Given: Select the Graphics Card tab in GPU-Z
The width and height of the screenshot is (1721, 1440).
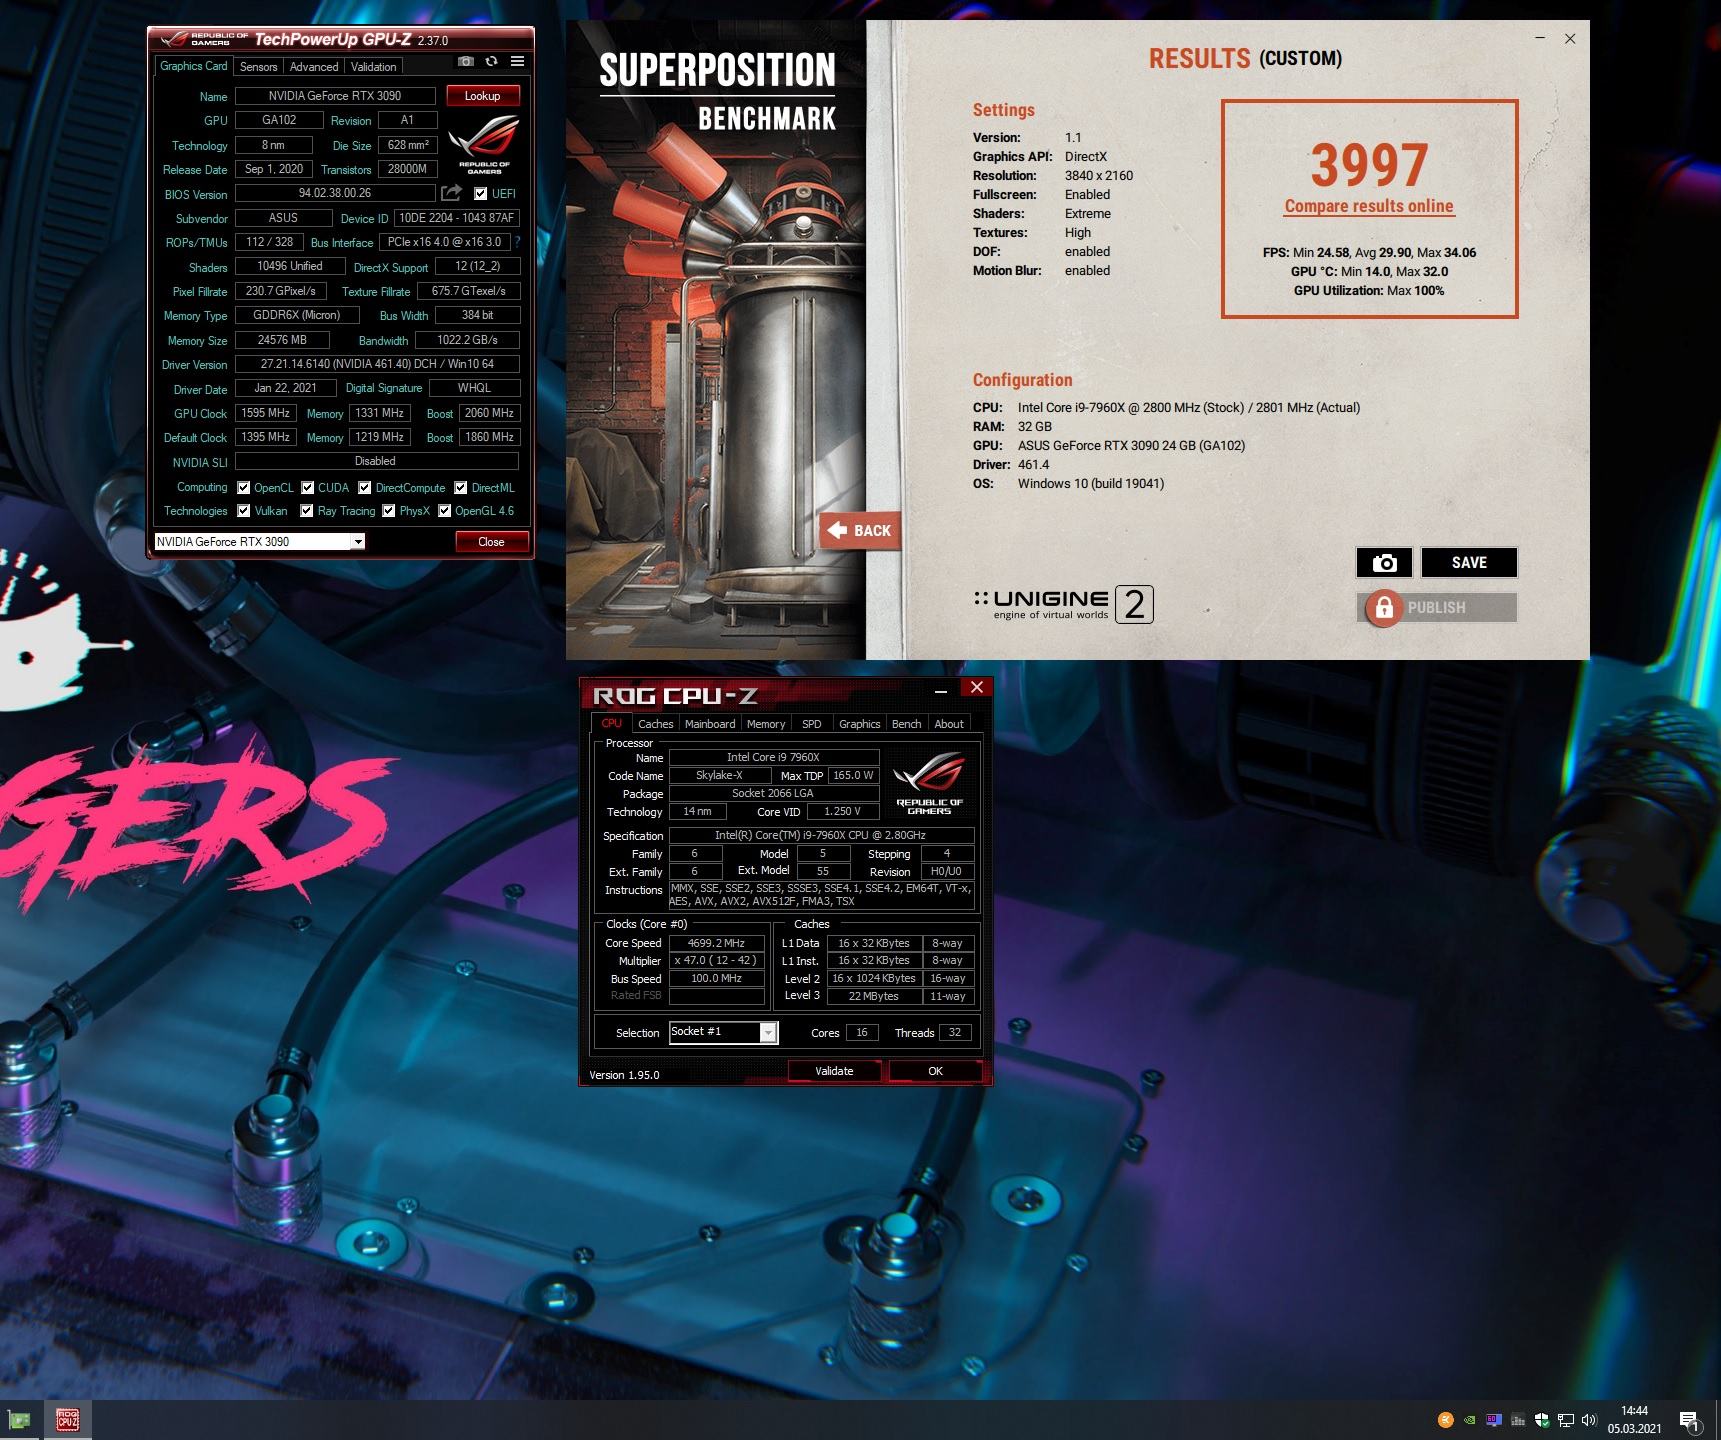Looking at the screenshot, I should [x=194, y=66].
